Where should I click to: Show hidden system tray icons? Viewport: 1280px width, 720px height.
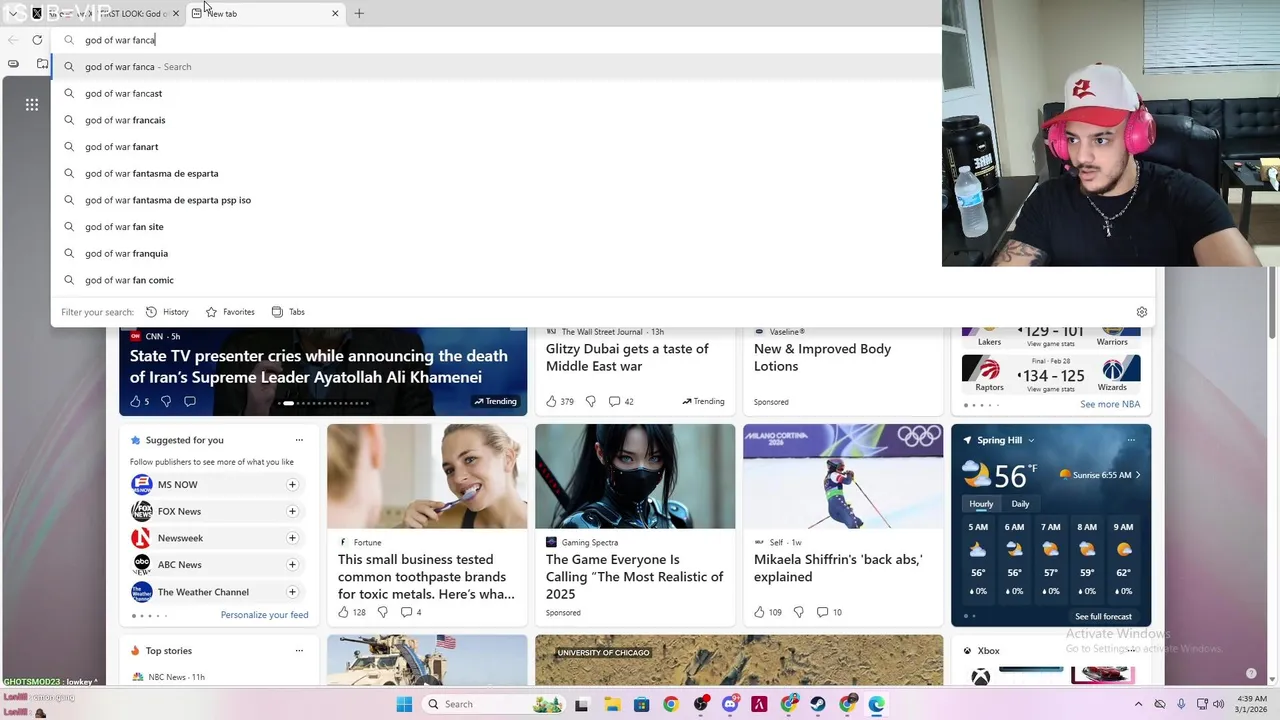click(1138, 704)
